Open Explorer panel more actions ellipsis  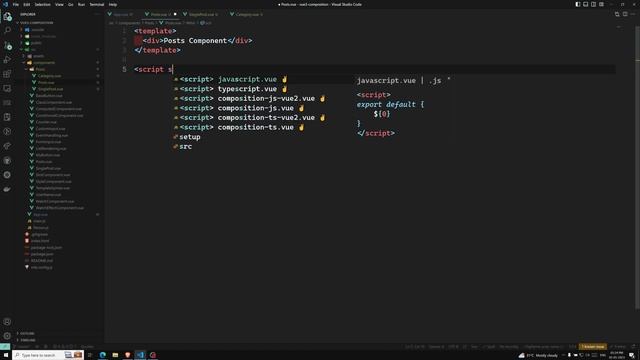[x=97, y=14]
